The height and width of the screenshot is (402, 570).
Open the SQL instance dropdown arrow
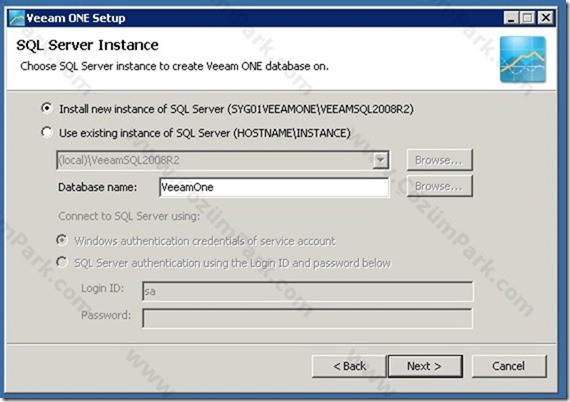pos(380,160)
